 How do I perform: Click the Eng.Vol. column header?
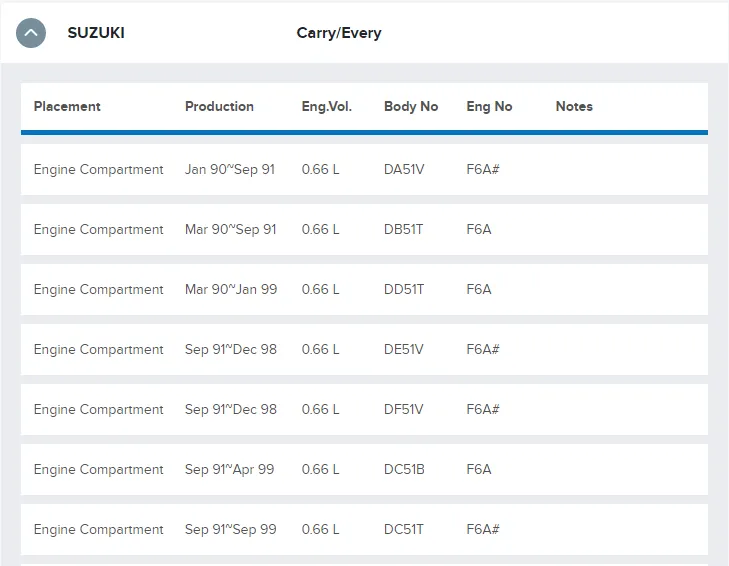point(327,106)
